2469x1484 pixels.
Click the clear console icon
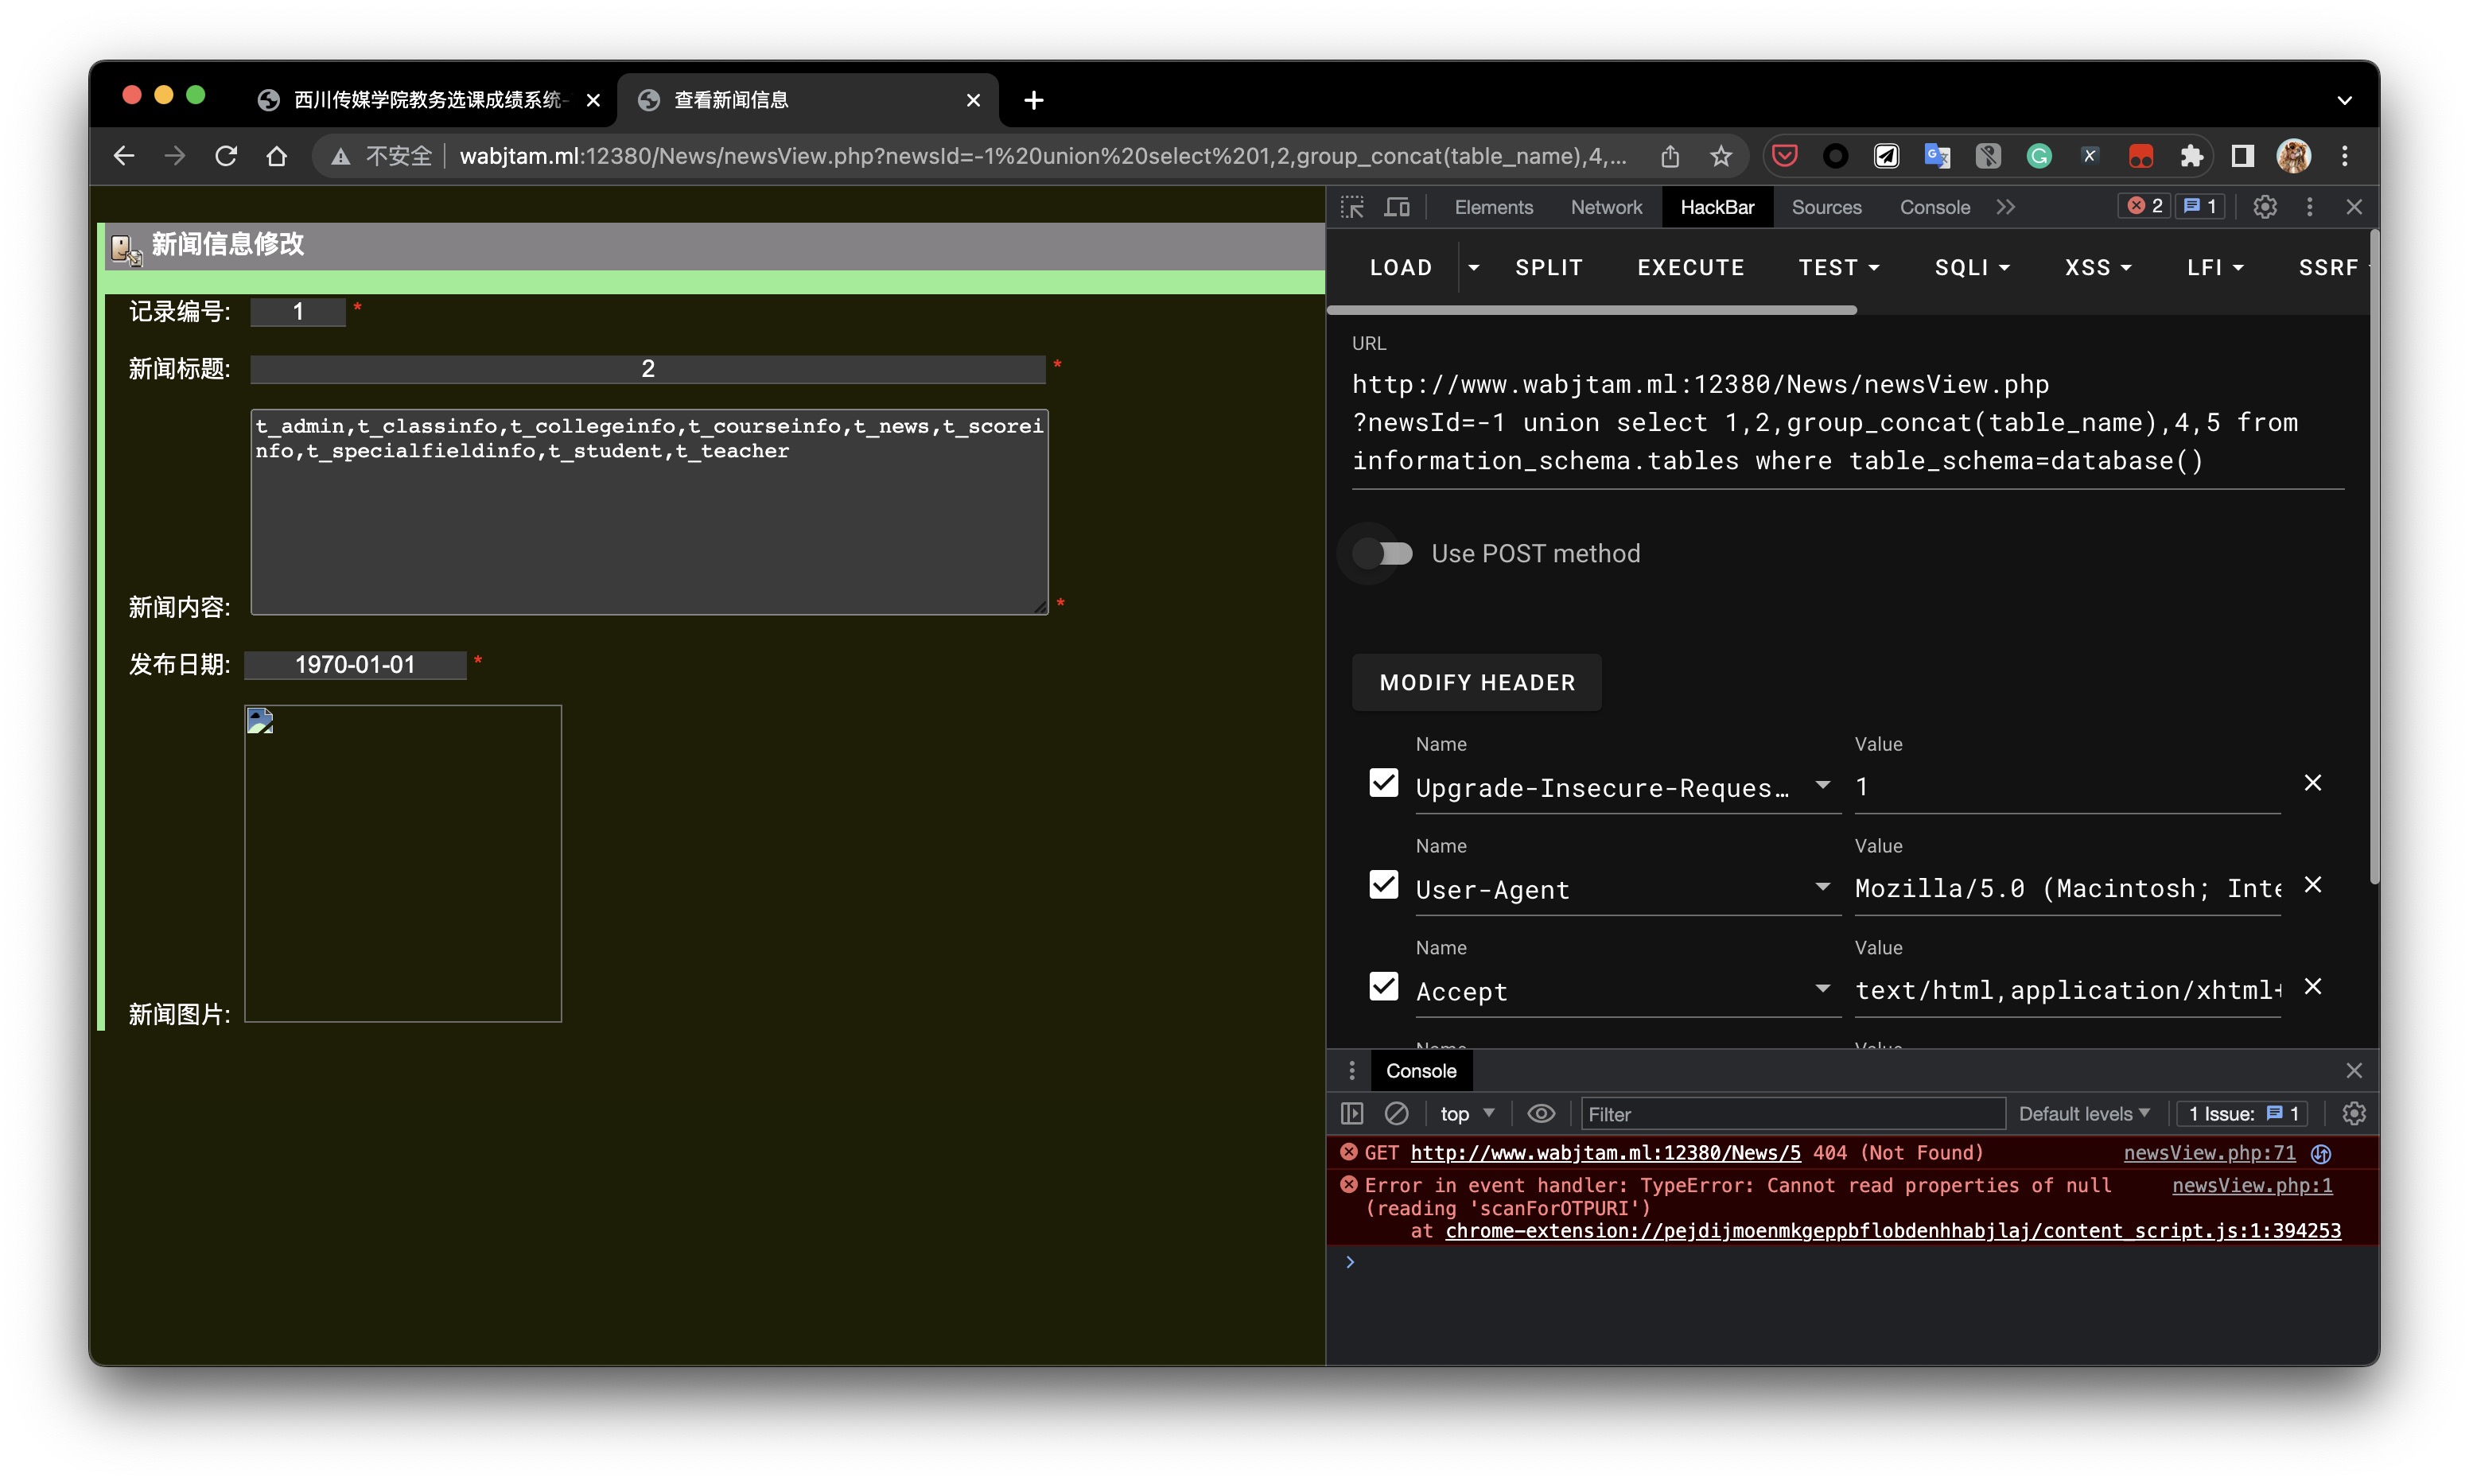pos(1396,1113)
